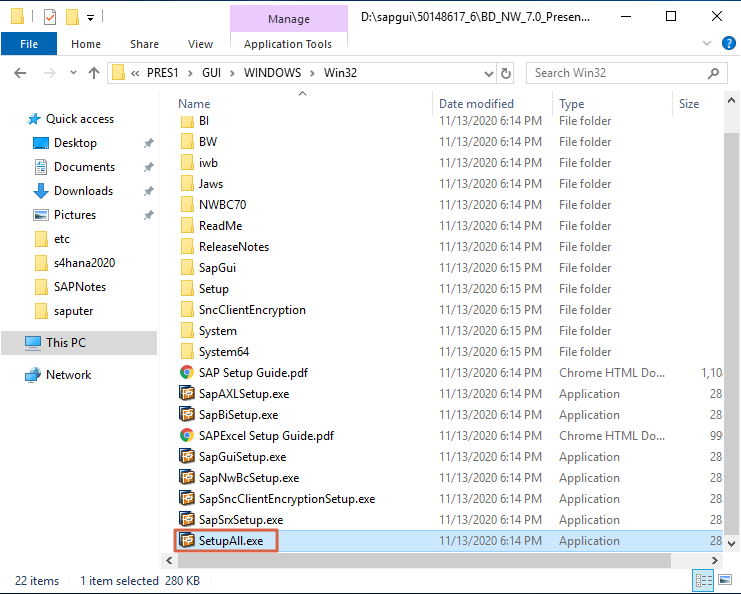Select the Jaws folder icon
The width and height of the screenshot is (741, 594).
(x=187, y=183)
